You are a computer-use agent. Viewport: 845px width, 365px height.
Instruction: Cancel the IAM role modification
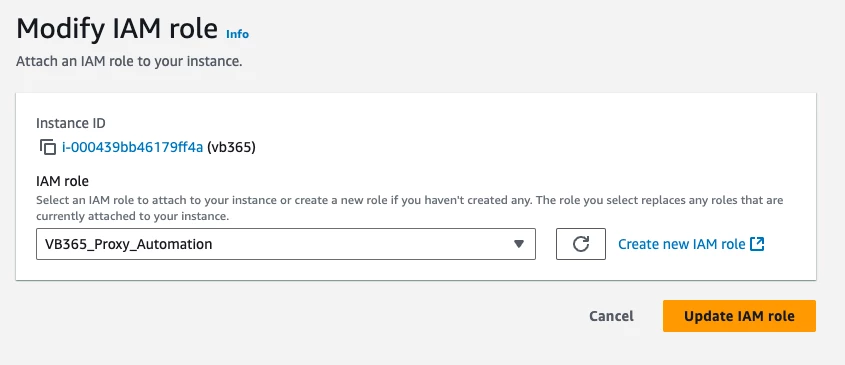click(x=611, y=316)
